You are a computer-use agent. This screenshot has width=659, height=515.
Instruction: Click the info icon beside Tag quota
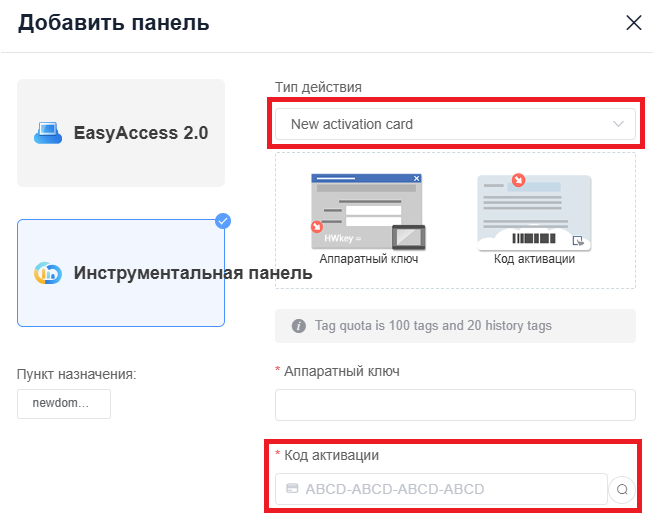point(298,326)
